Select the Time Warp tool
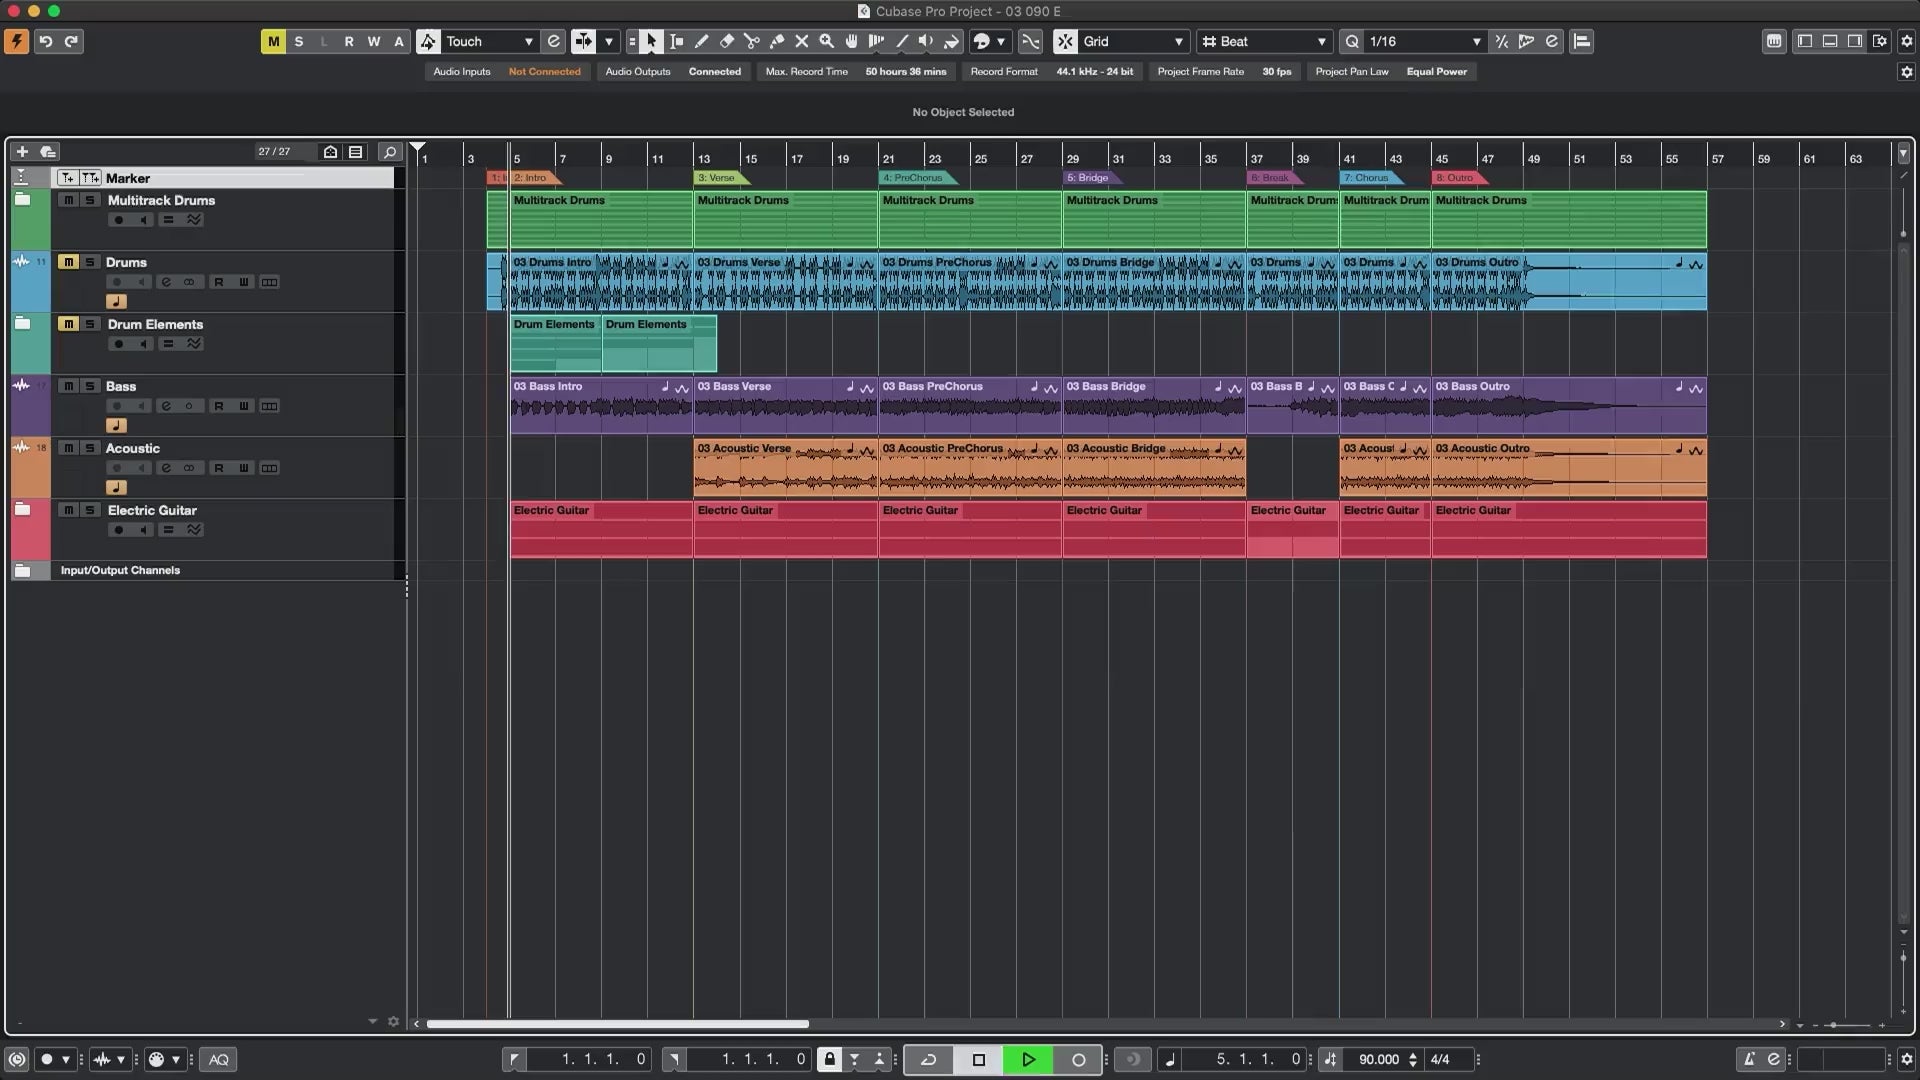This screenshot has width=1920, height=1080. [877, 41]
